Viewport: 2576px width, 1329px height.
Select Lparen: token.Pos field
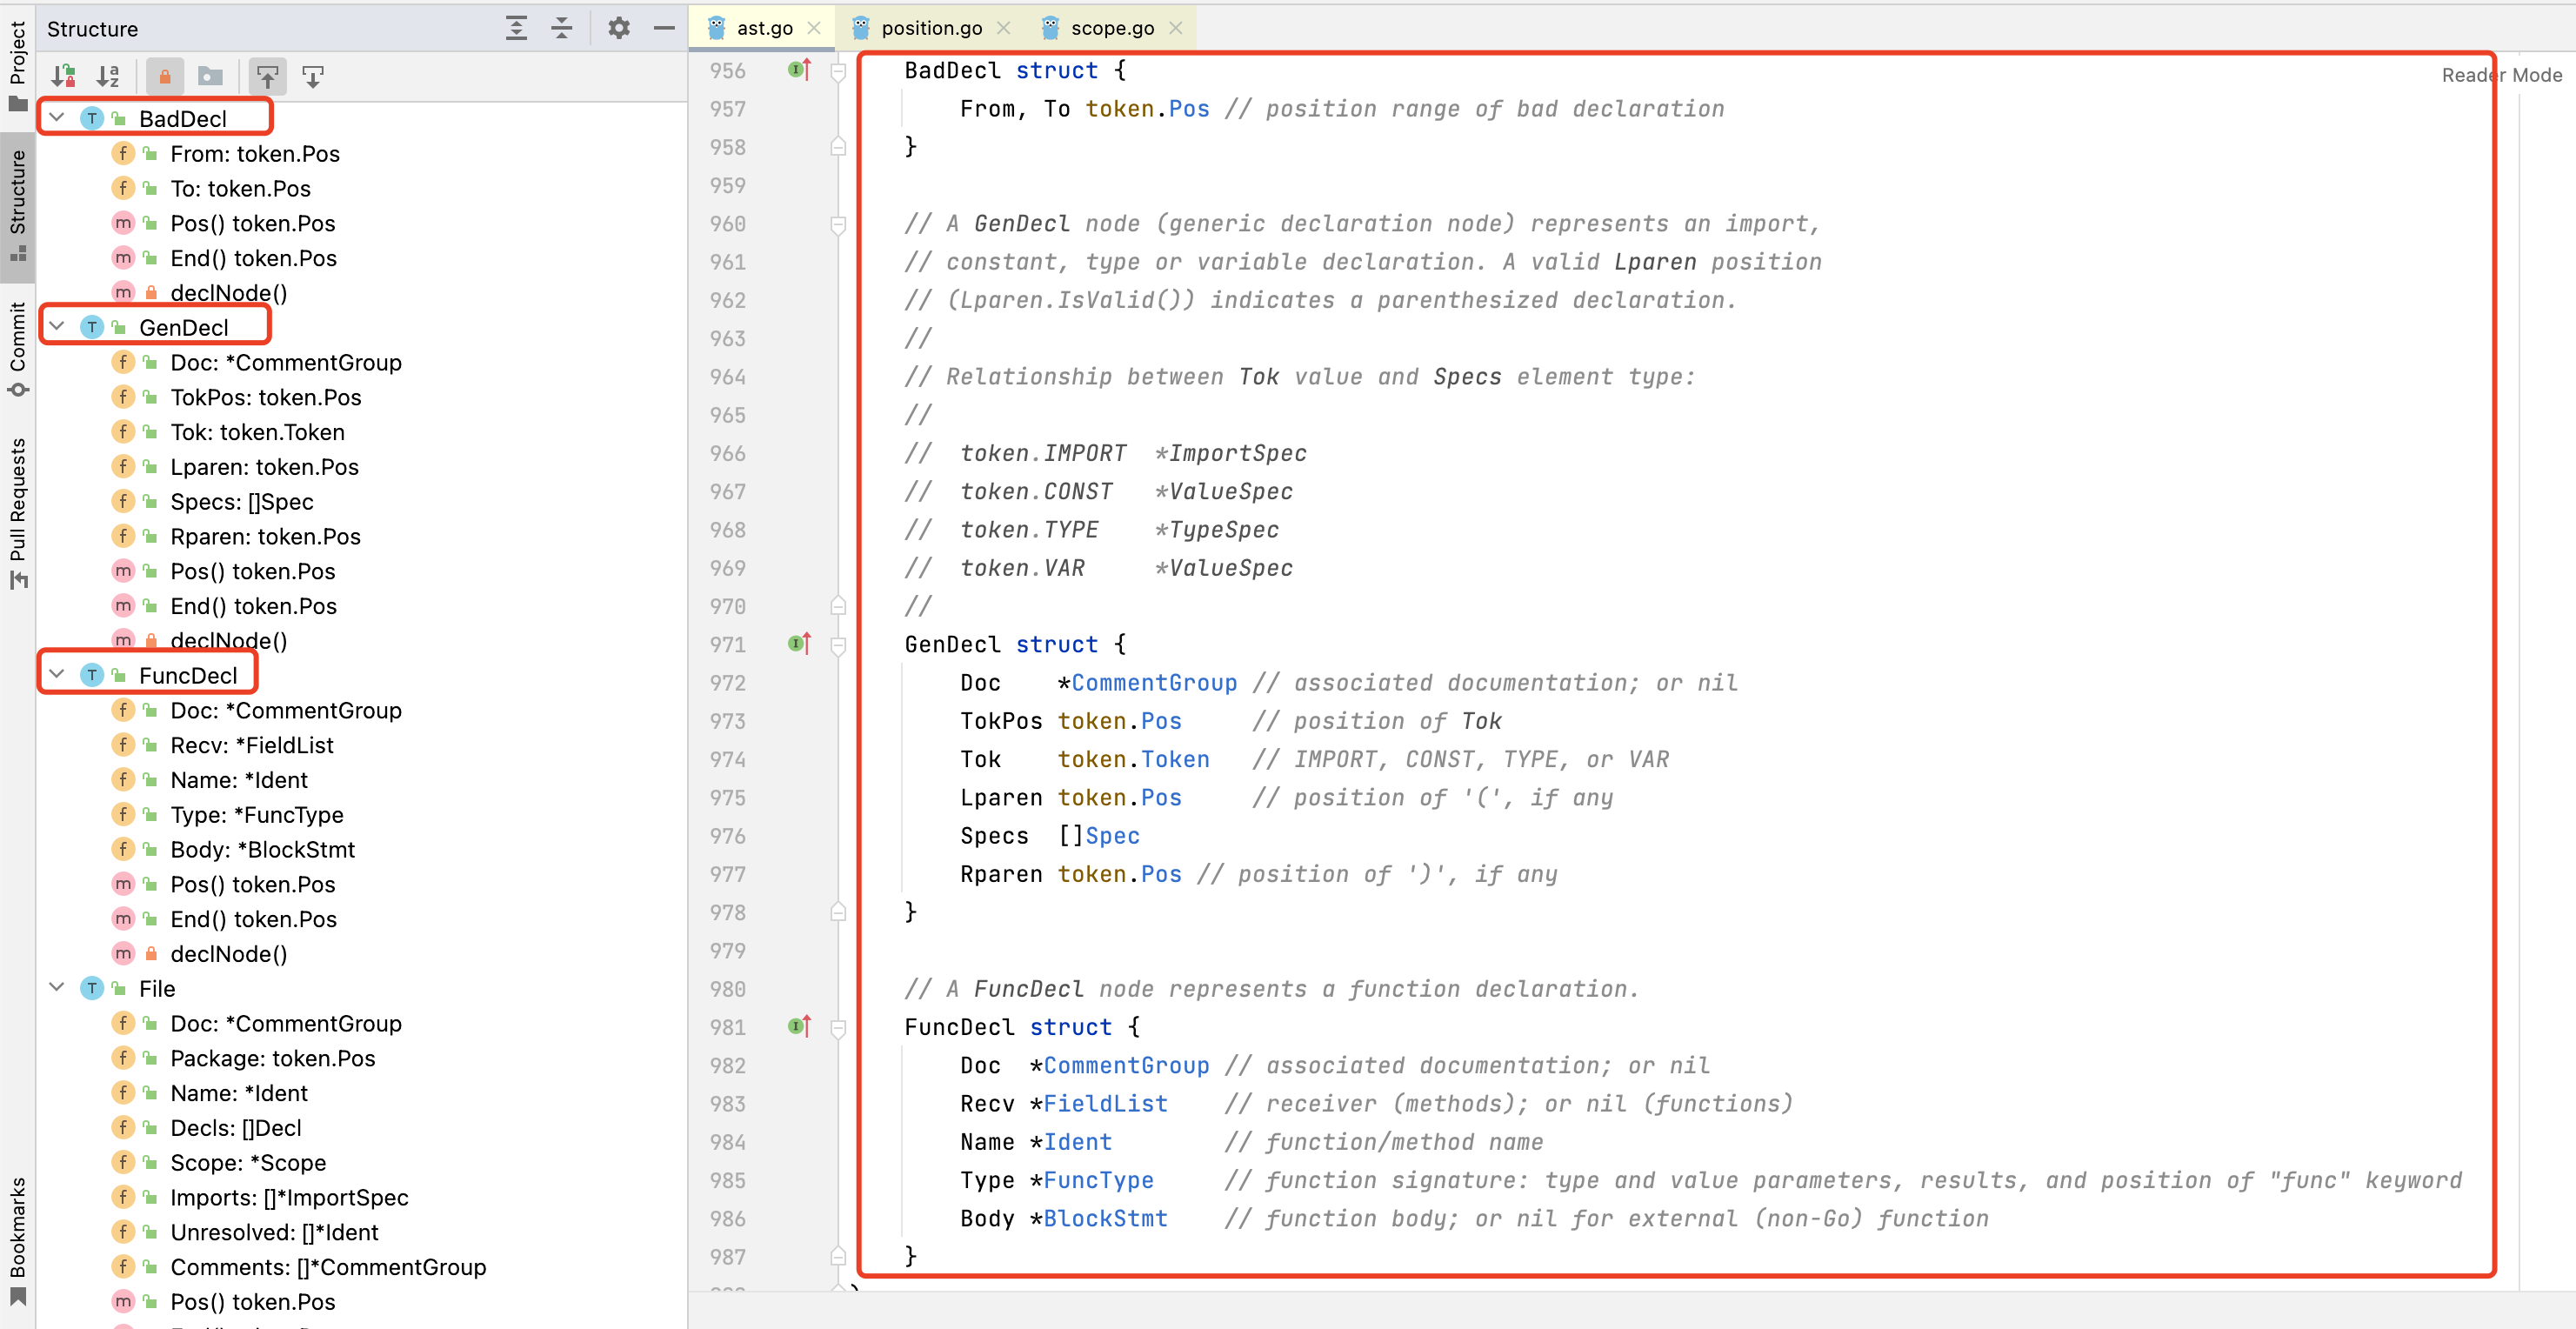point(264,467)
